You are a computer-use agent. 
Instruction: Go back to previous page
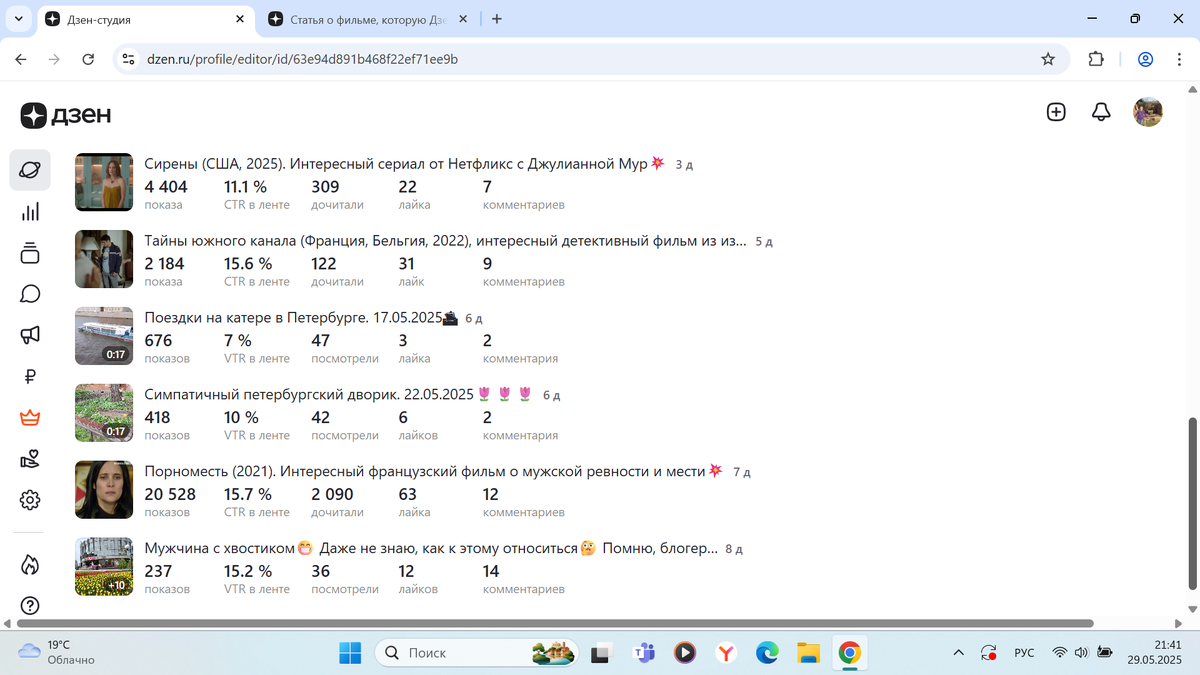pyautogui.click(x=21, y=59)
